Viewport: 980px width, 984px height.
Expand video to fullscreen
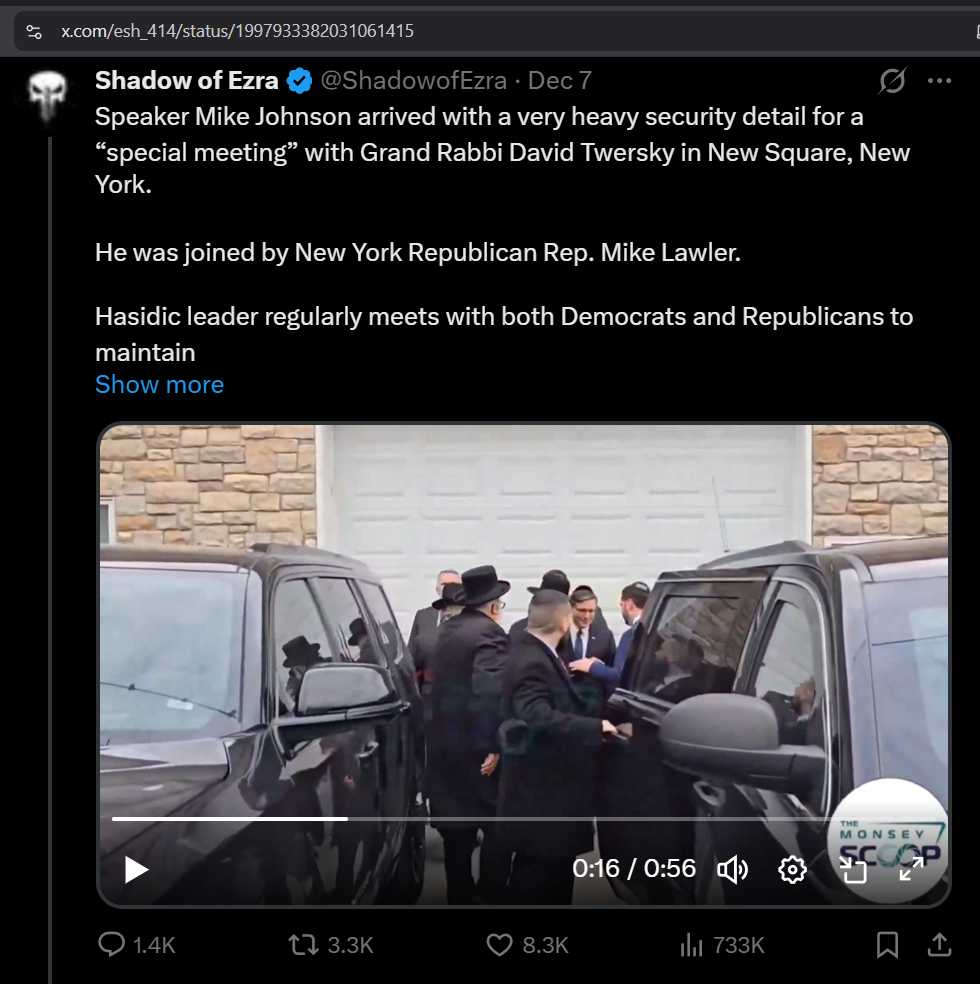[911, 869]
